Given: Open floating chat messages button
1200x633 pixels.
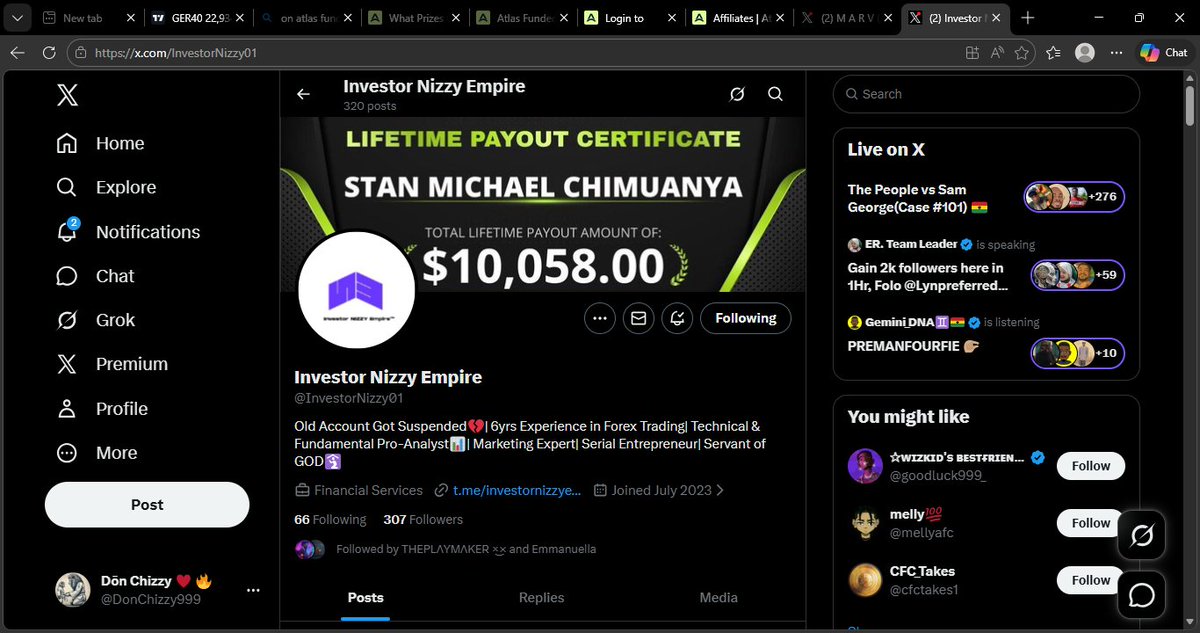Looking at the screenshot, I should pyautogui.click(x=1141, y=595).
